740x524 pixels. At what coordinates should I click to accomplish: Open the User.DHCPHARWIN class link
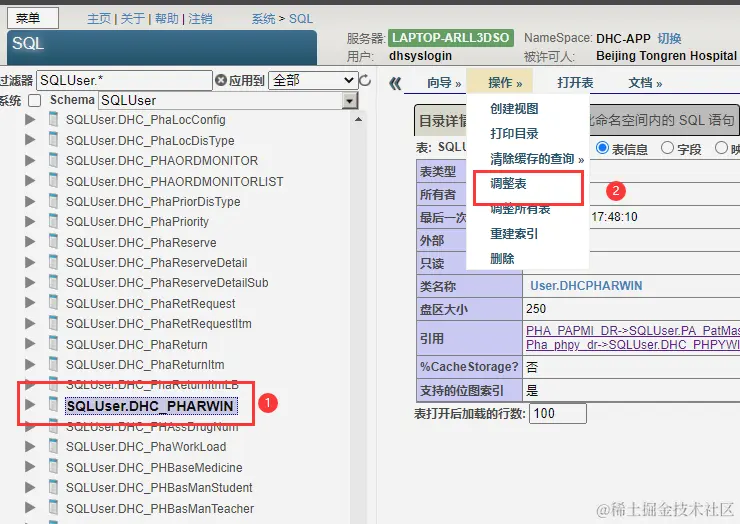[586, 286]
